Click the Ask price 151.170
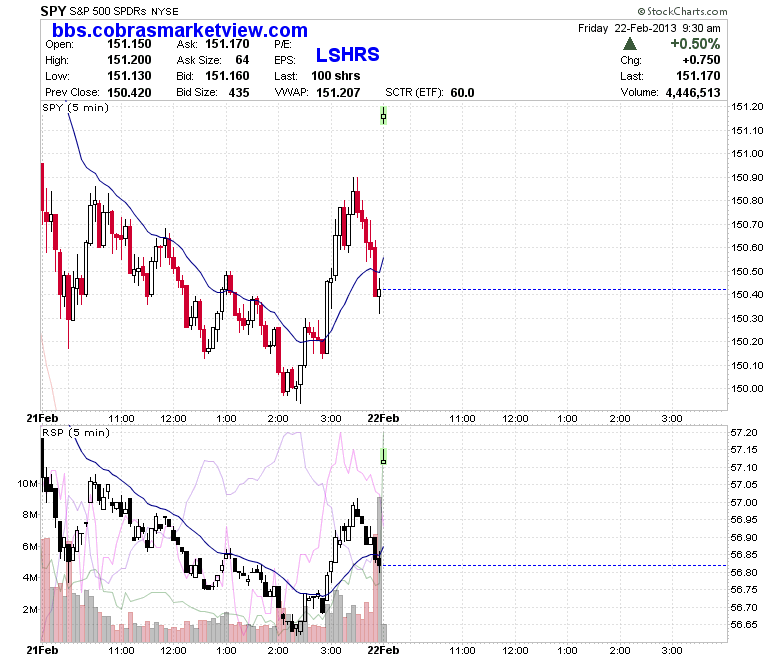The image size is (780, 659). (227, 44)
